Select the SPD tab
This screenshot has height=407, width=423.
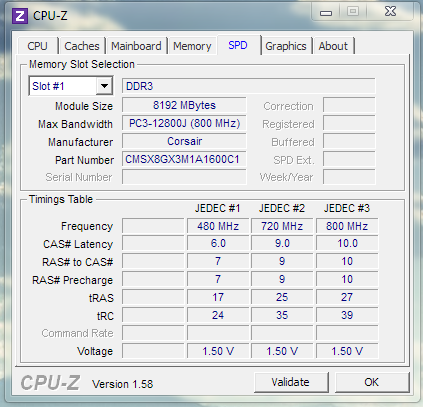tap(238, 45)
